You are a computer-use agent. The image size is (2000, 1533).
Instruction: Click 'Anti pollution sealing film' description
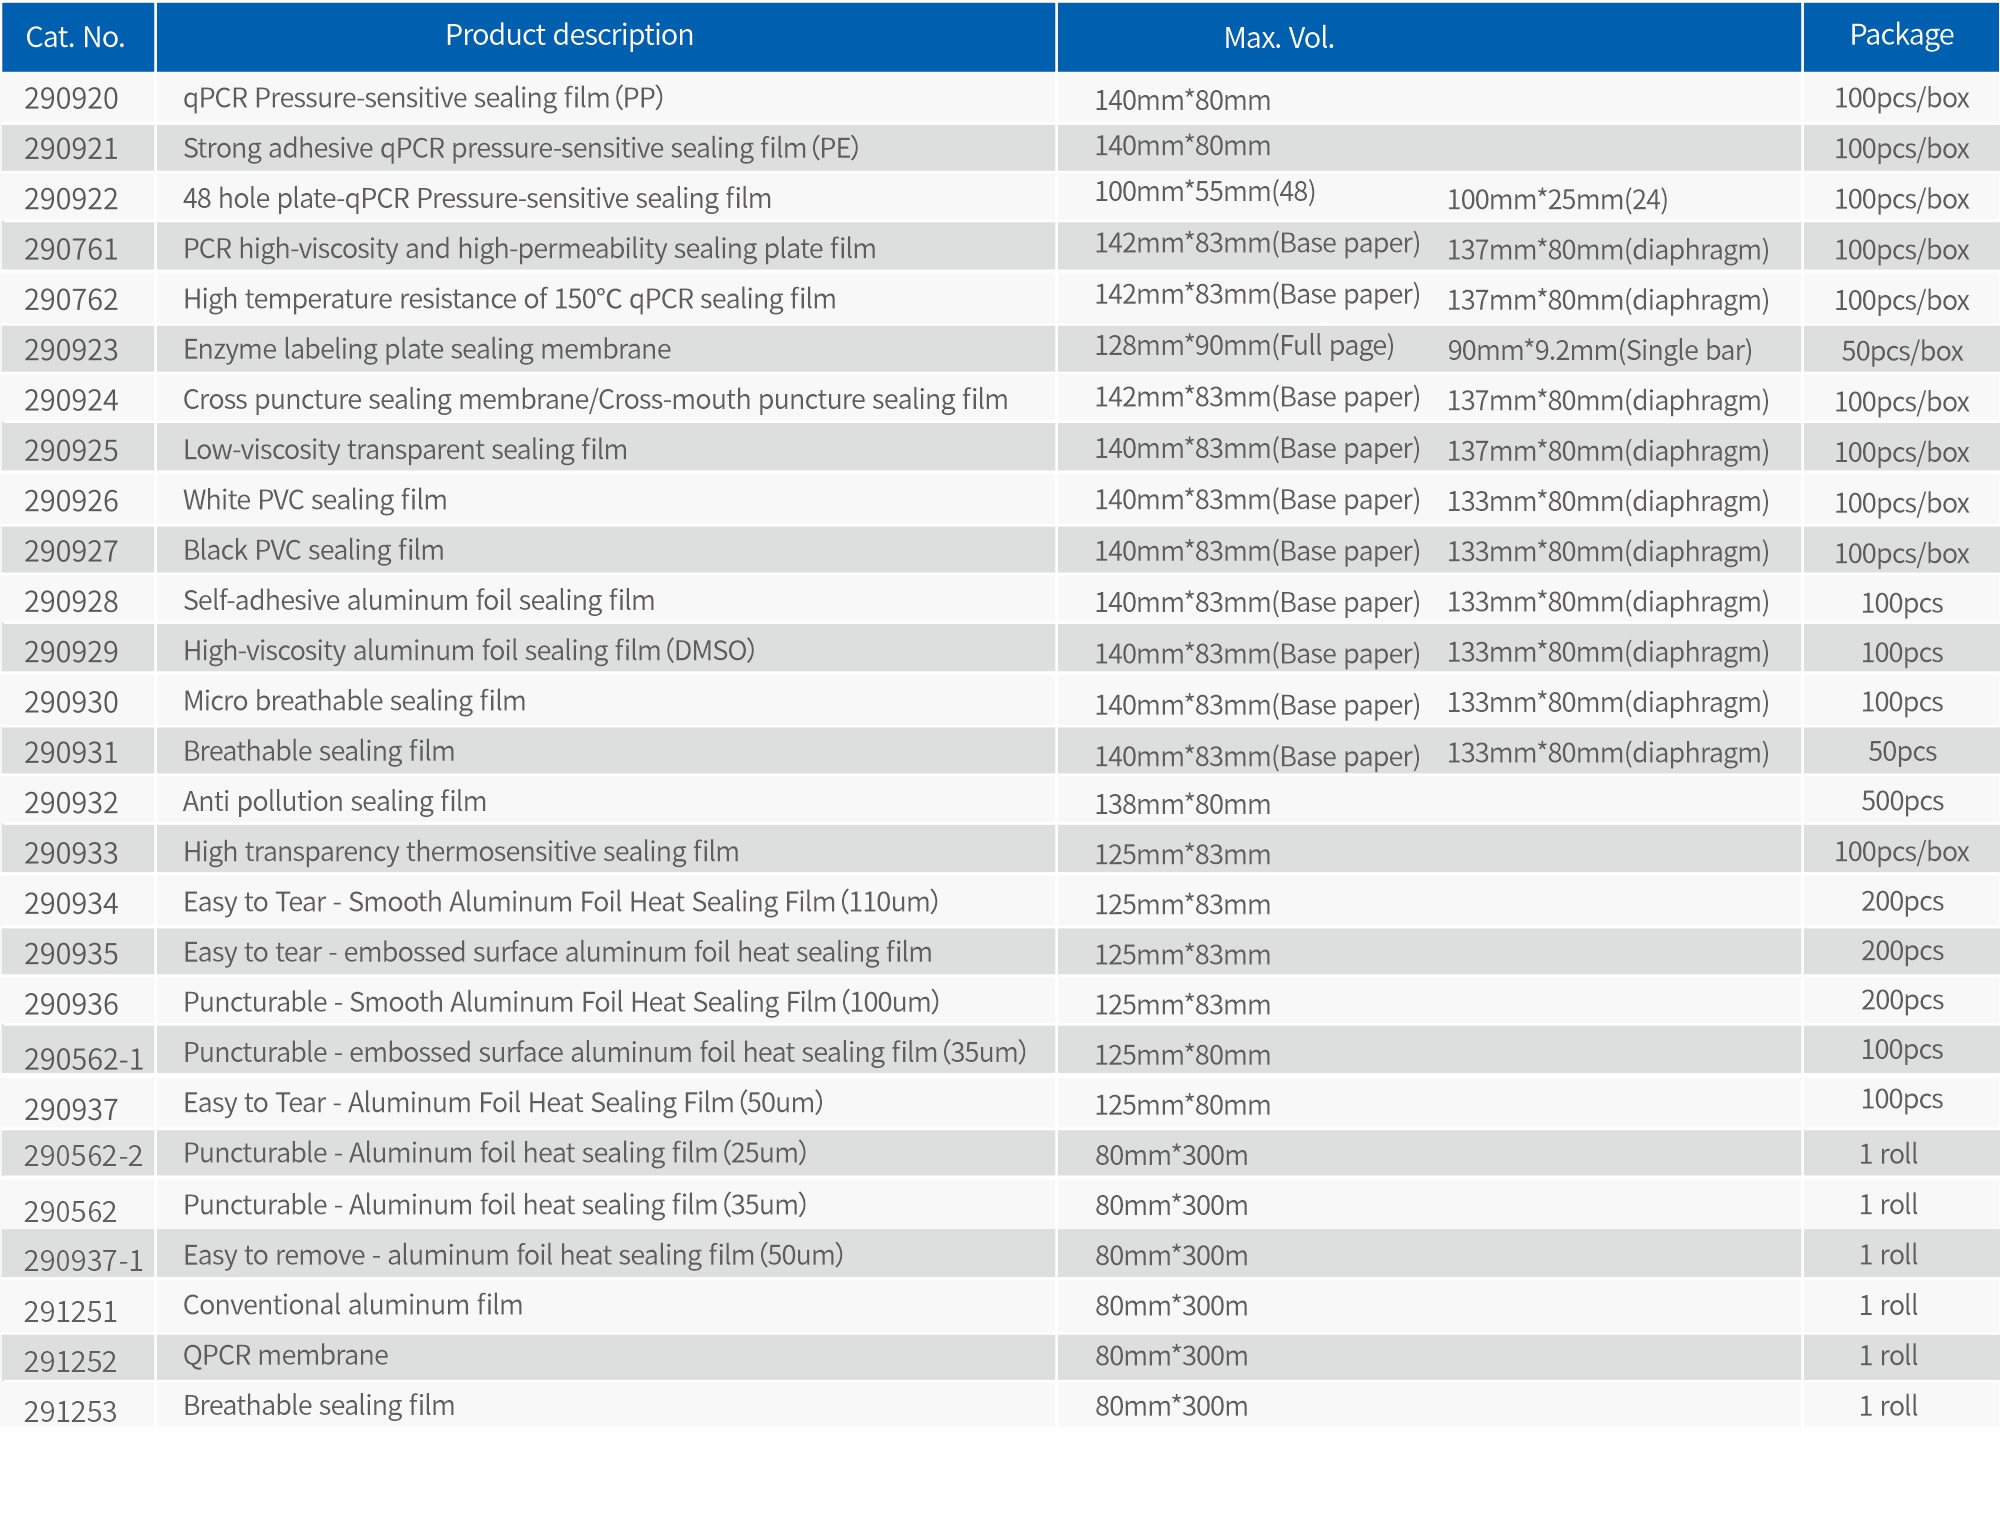(x=335, y=801)
